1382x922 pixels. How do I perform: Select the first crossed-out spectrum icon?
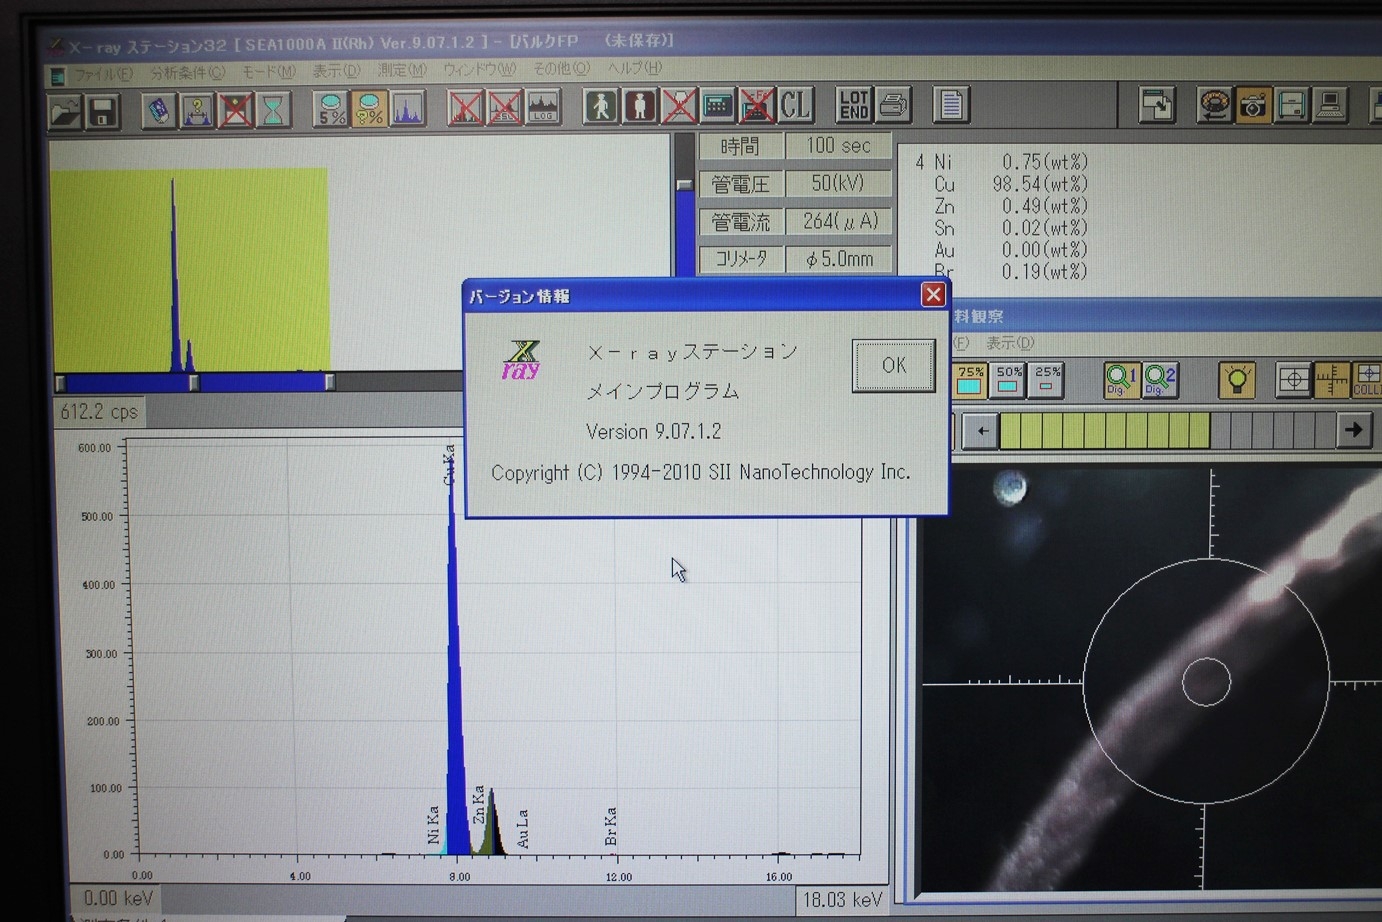point(465,107)
